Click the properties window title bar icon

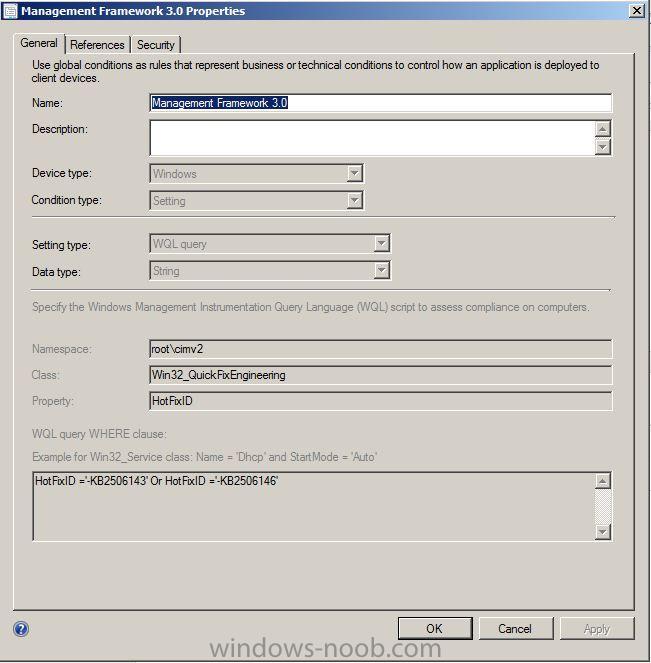click(10, 11)
